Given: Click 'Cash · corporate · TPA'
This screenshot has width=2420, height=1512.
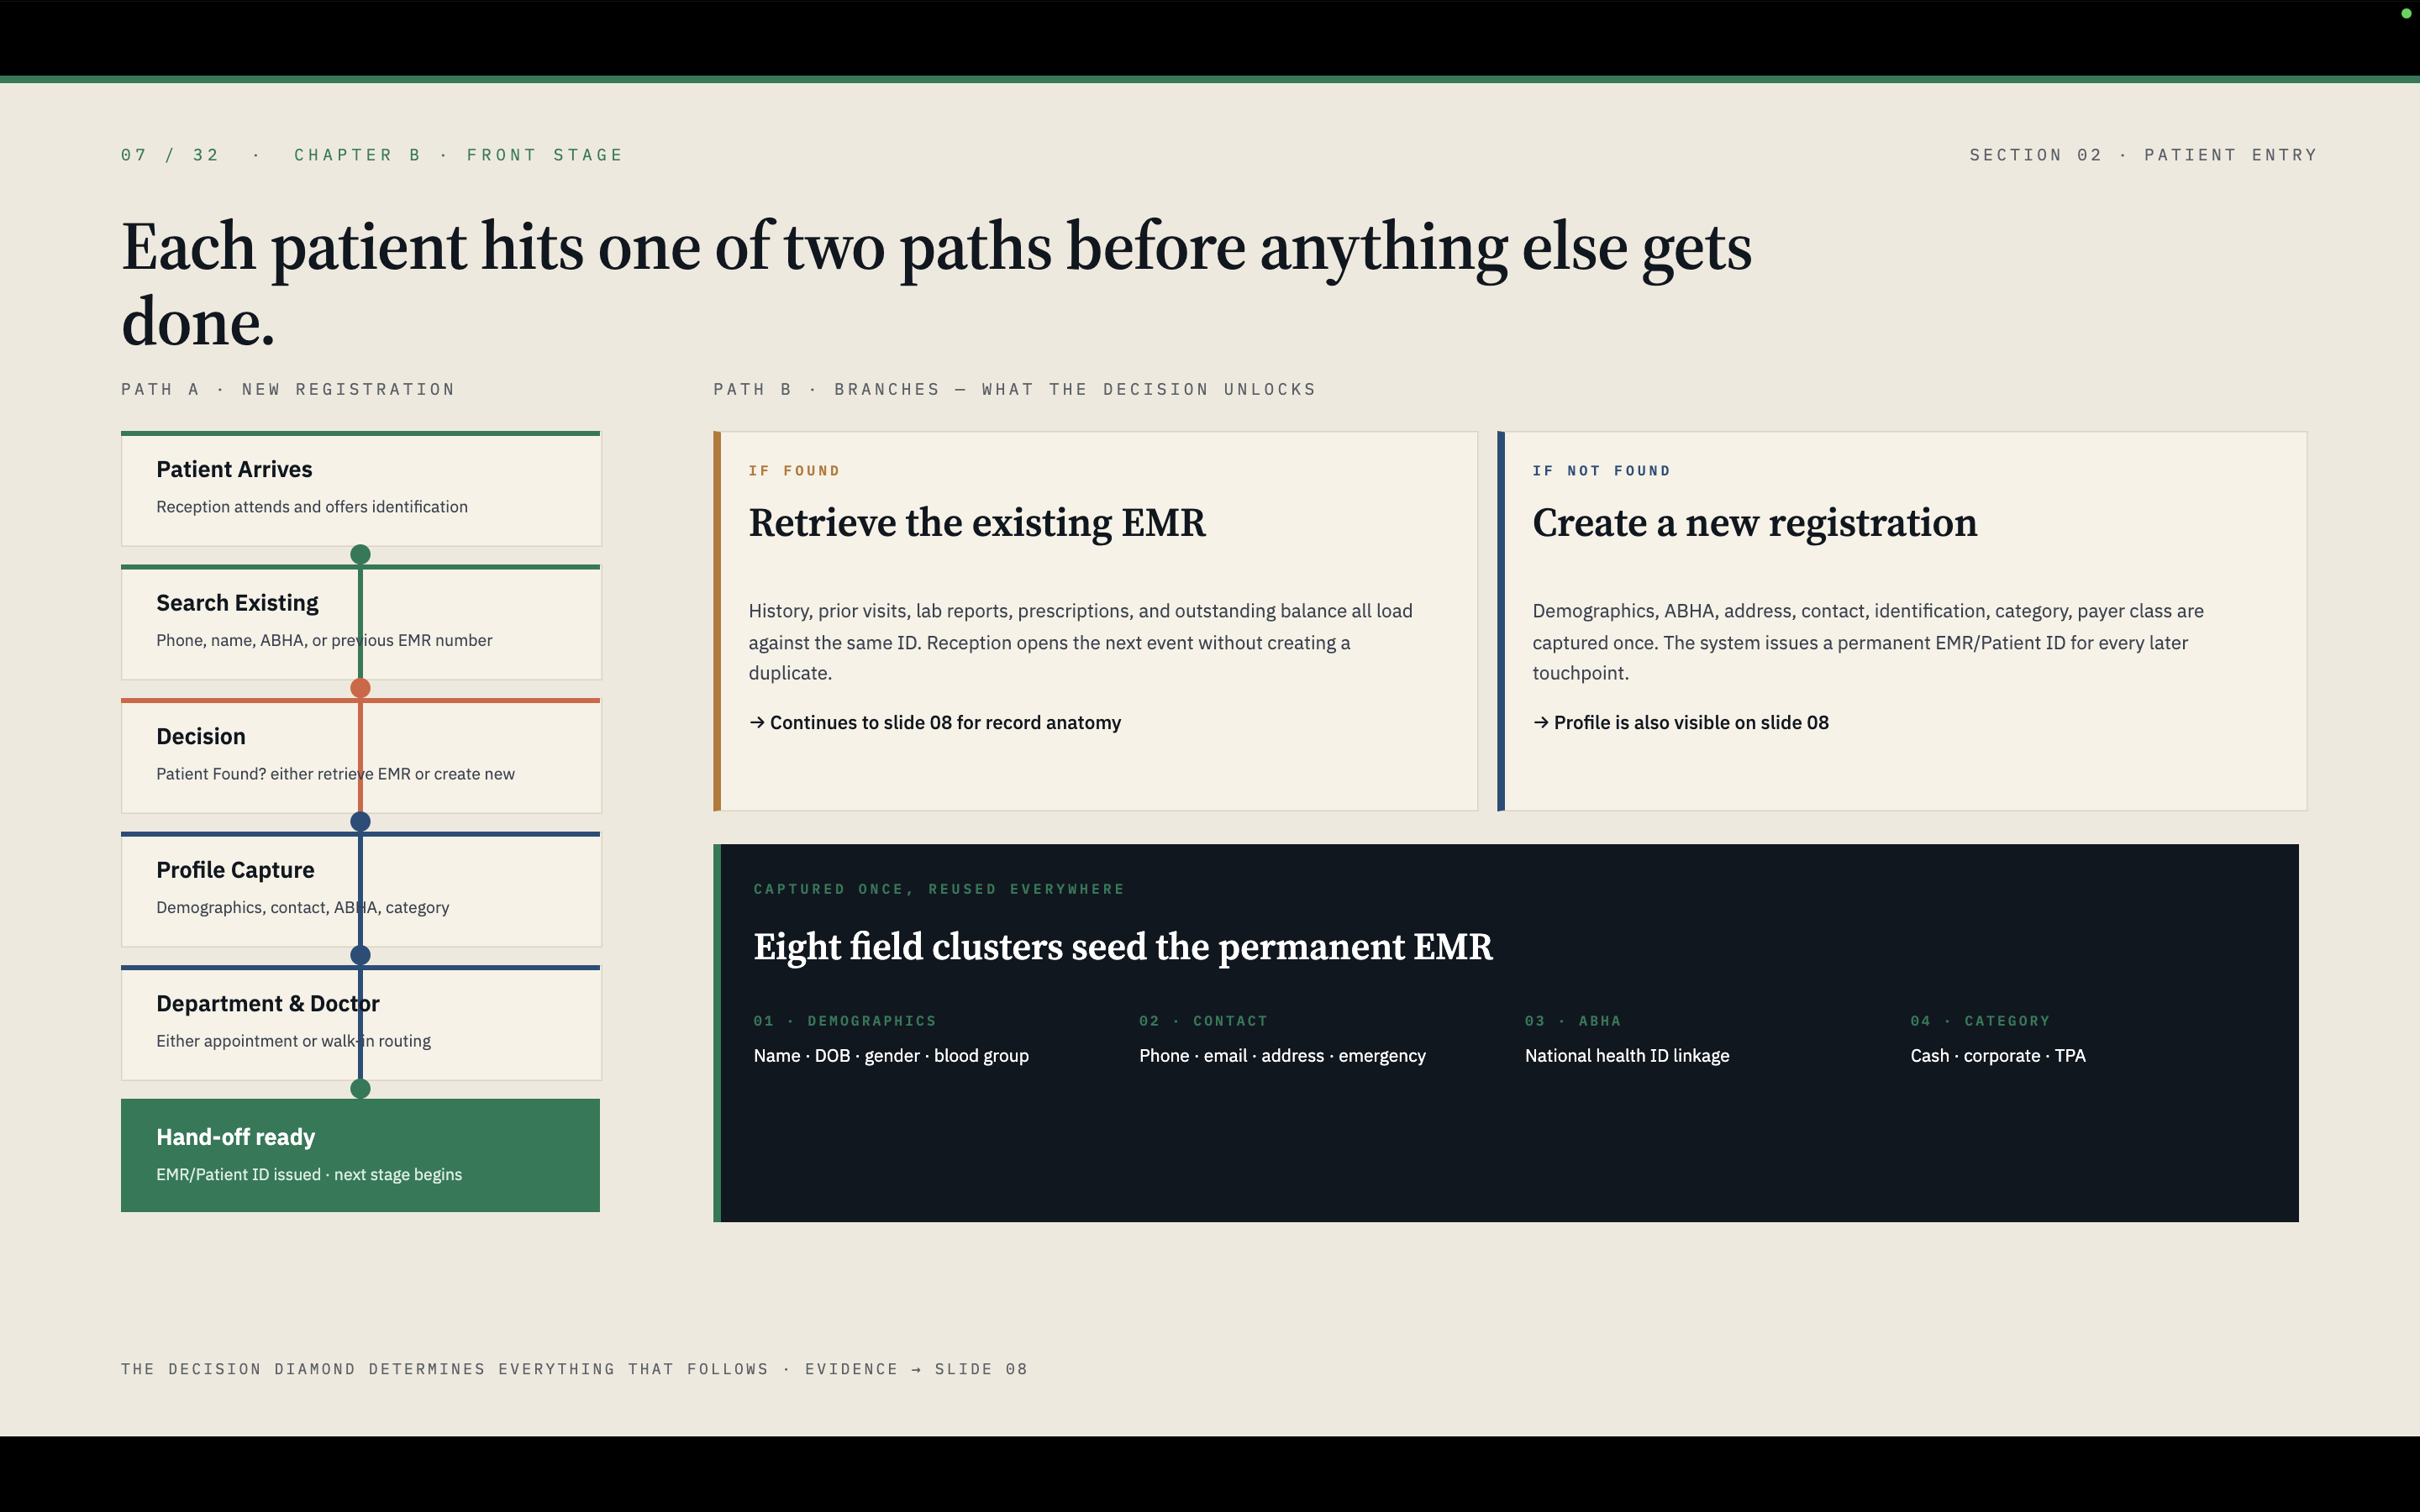Looking at the screenshot, I should pos(1998,1056).
